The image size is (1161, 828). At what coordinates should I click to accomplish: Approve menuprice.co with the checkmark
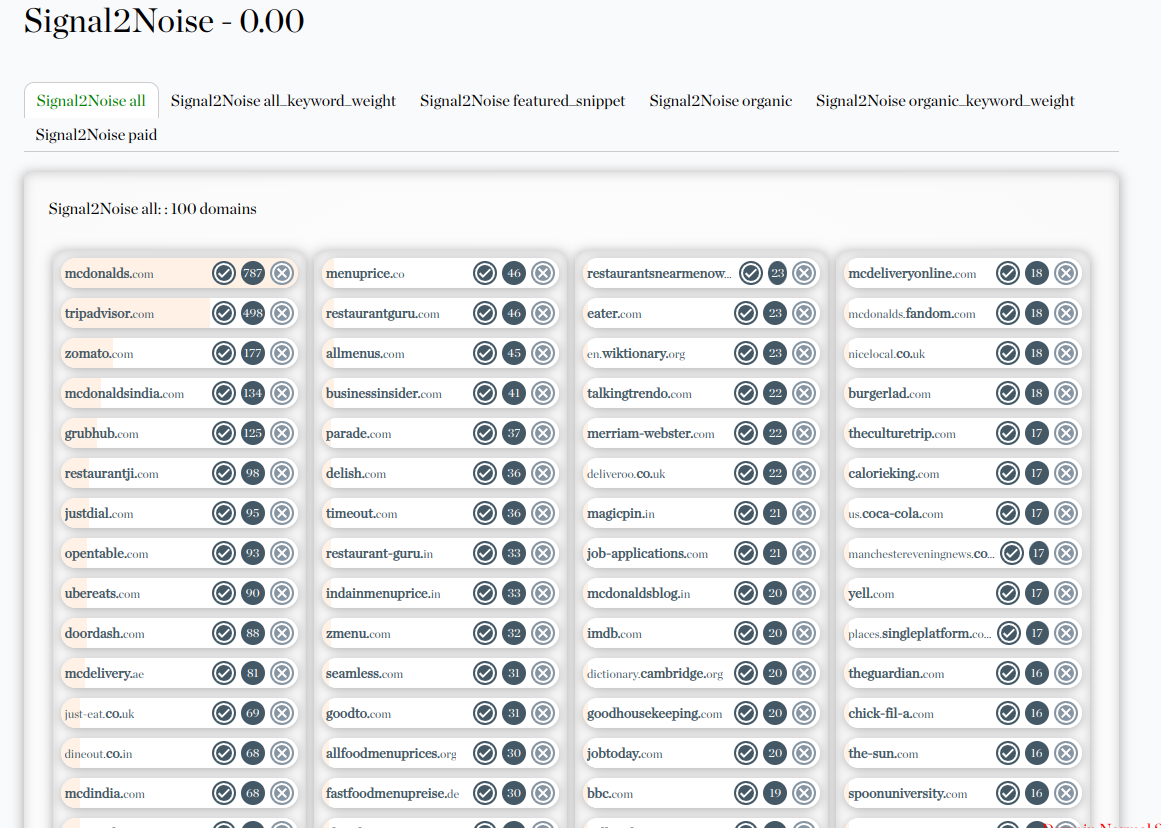[x=485, y=273]
